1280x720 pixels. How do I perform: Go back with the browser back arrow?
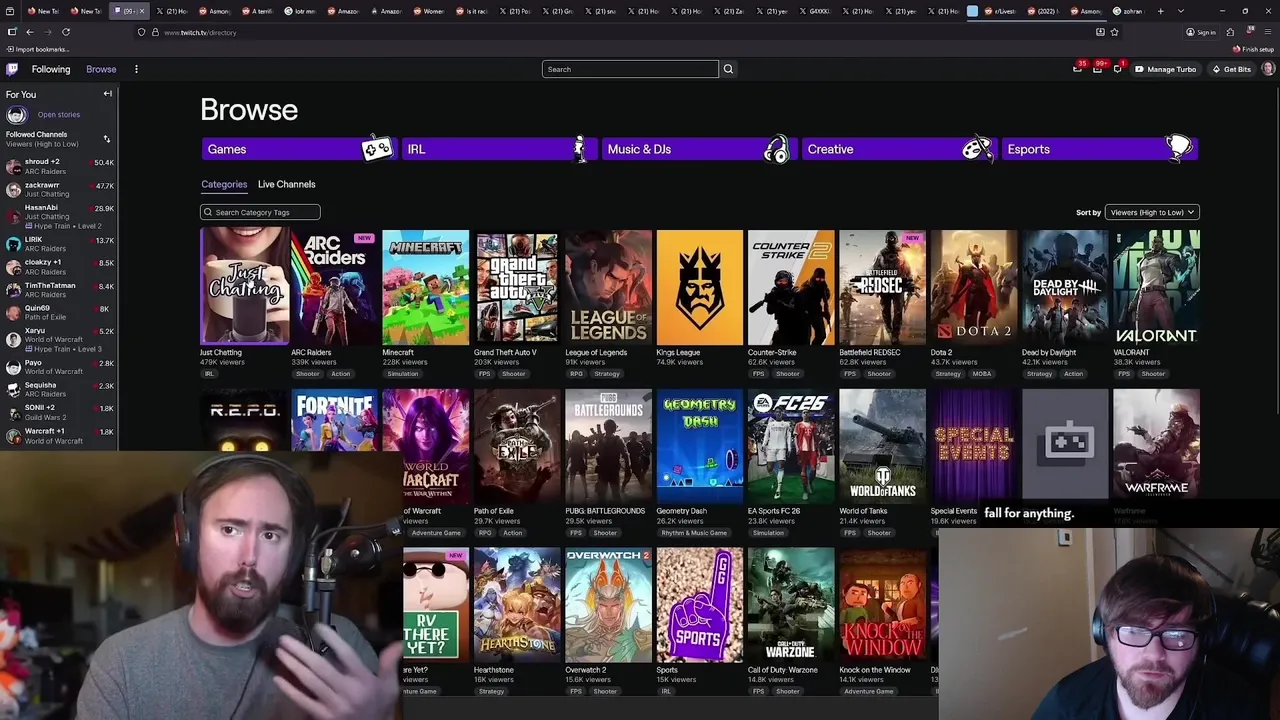coord(29,32)
